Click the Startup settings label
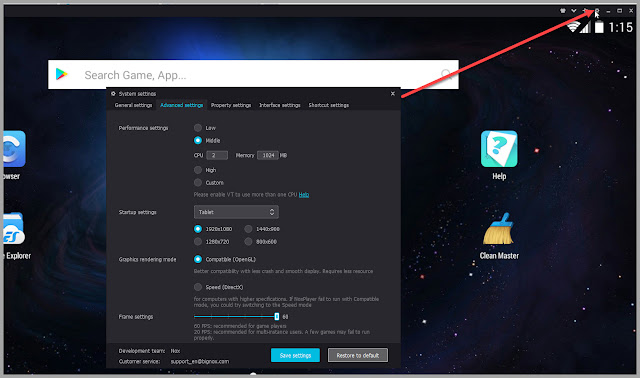Image resolution: width=640 pixels, height=378 pixels. pos(138,212)
